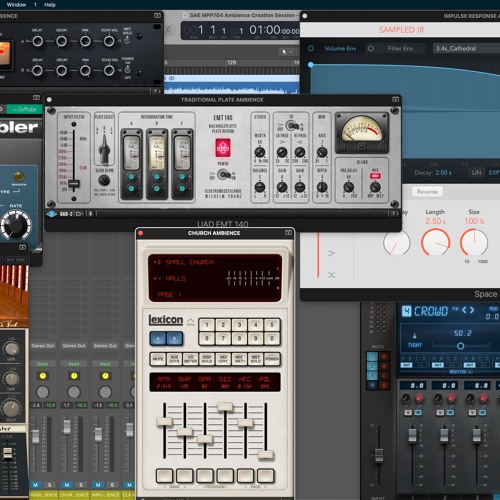This screenshot has height=500, width=500.
Task: Click the Decay value 2.50 s
Action: click(x=443, y=173)
